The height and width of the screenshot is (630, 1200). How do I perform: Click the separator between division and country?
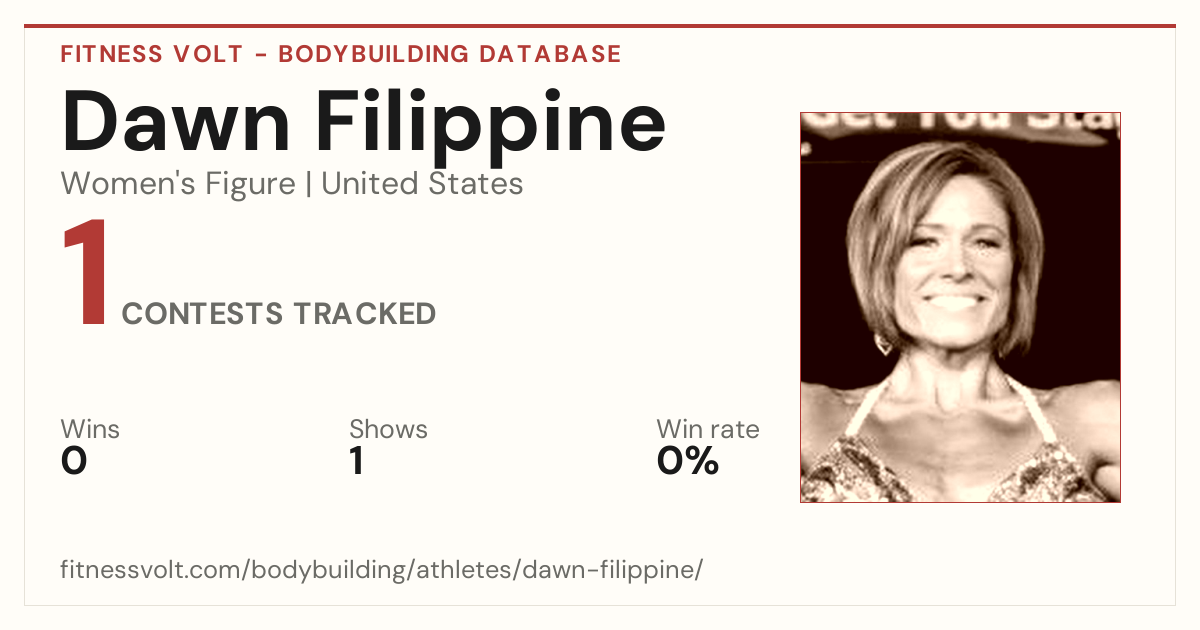(308, 184)
